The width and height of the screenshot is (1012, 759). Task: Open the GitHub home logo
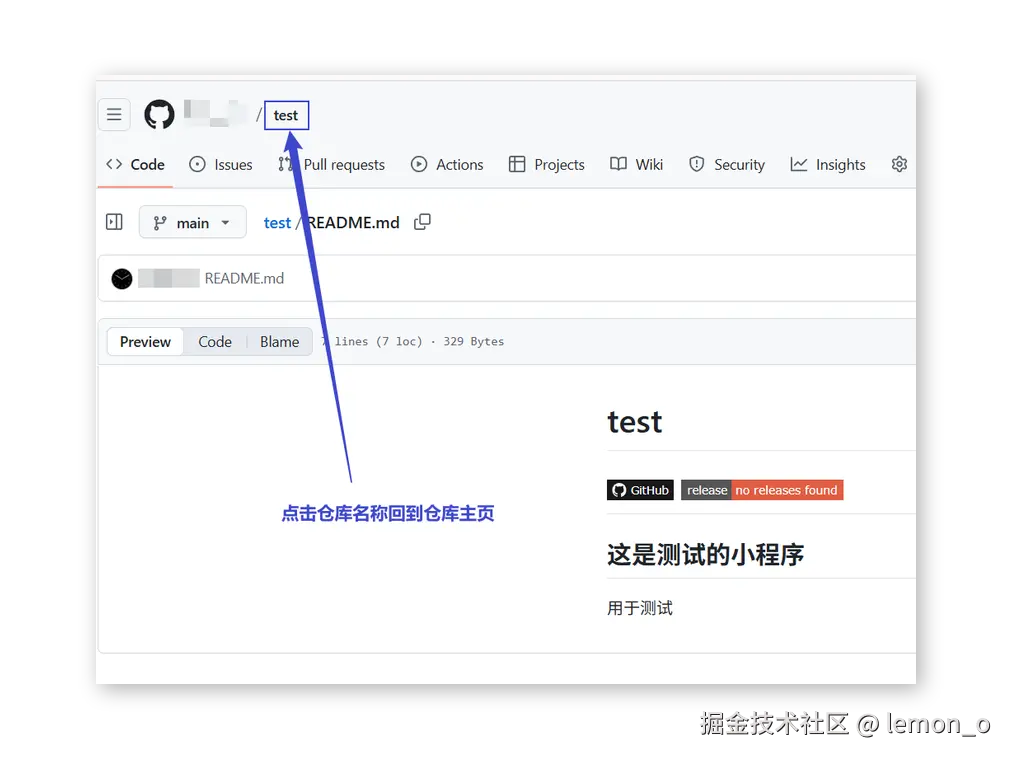[x=159, y=114]
